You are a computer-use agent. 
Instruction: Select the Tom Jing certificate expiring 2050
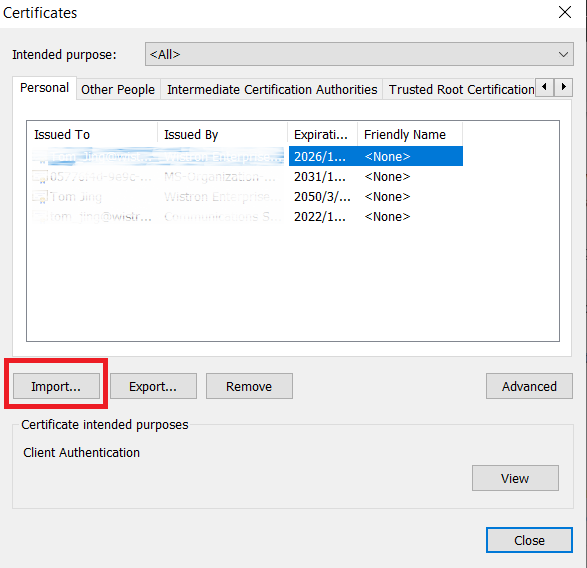247,197
